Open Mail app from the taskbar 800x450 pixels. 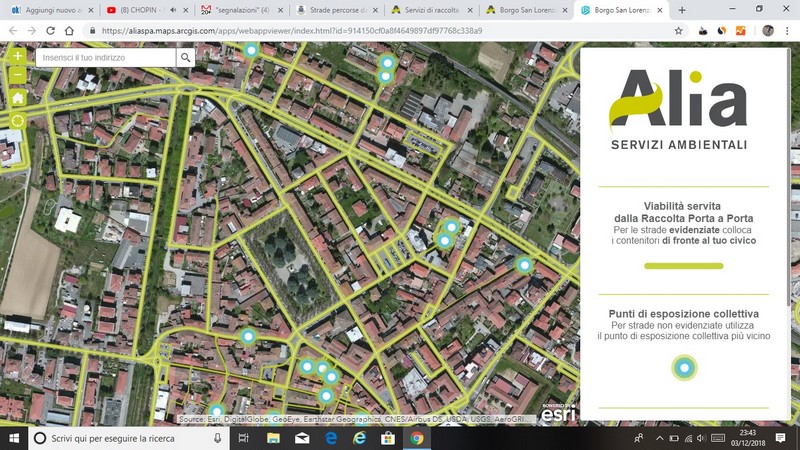302,438
